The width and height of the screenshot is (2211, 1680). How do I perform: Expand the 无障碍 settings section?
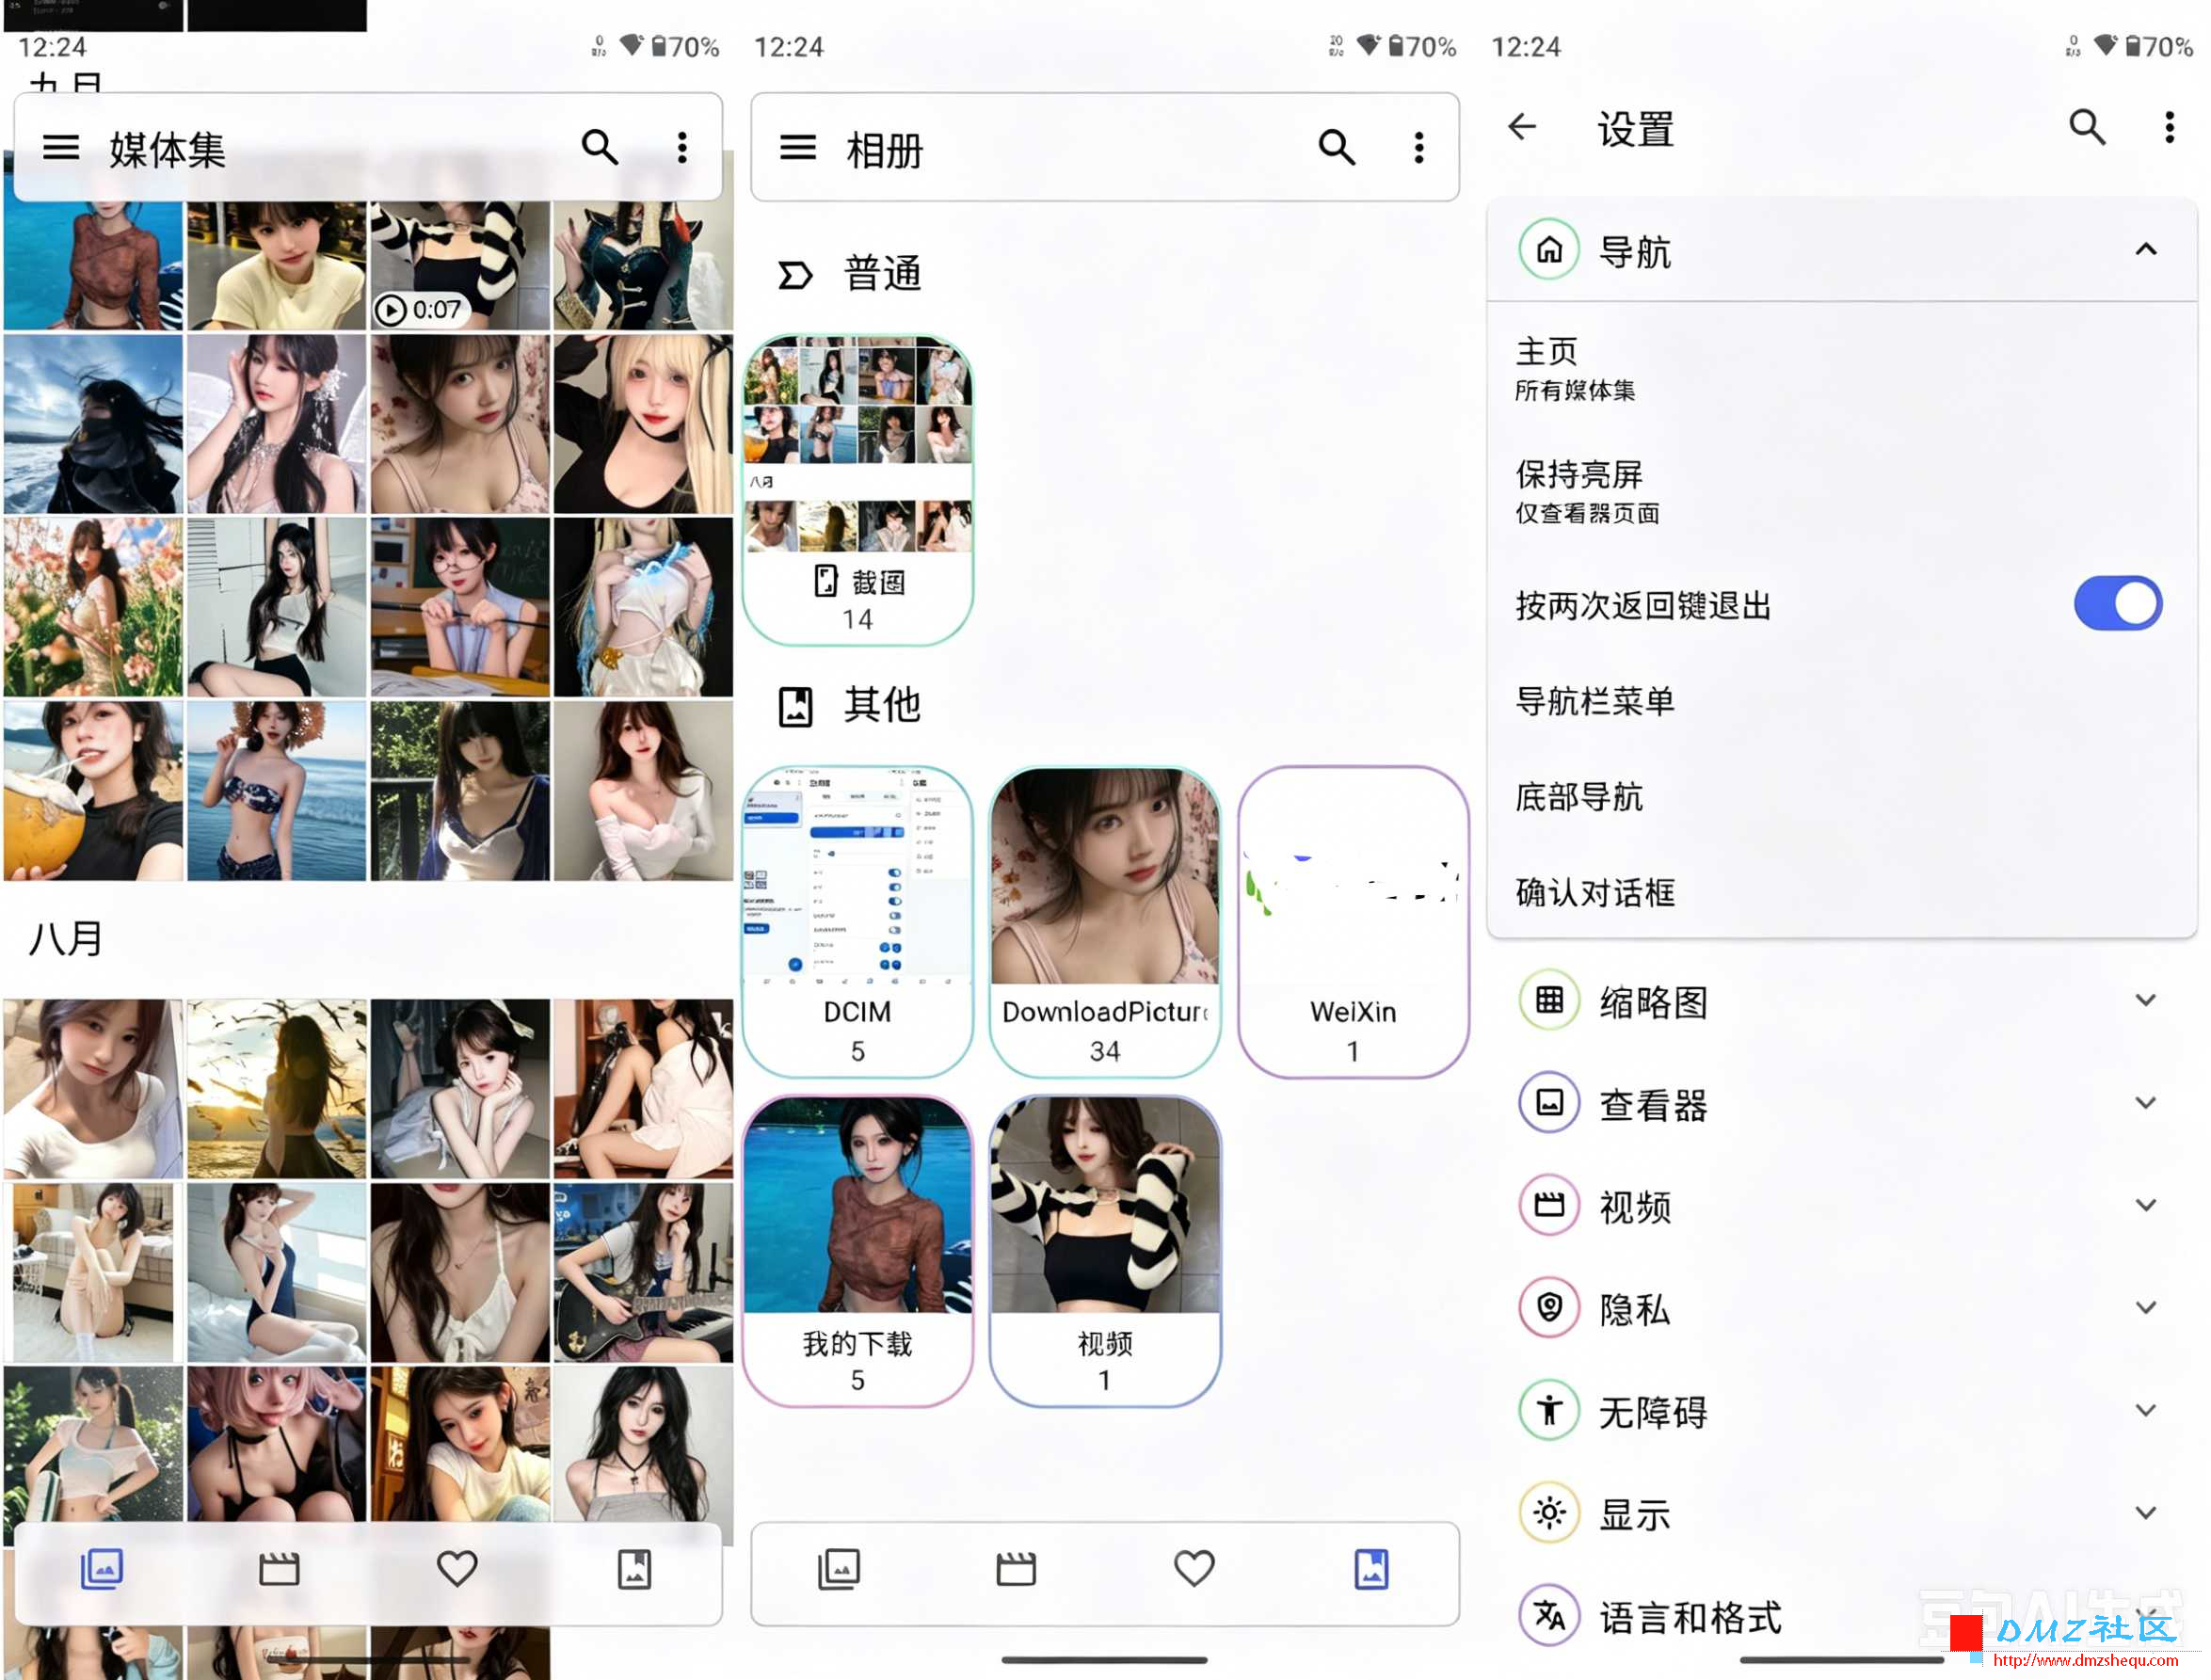click(x=2145, y=1410)
